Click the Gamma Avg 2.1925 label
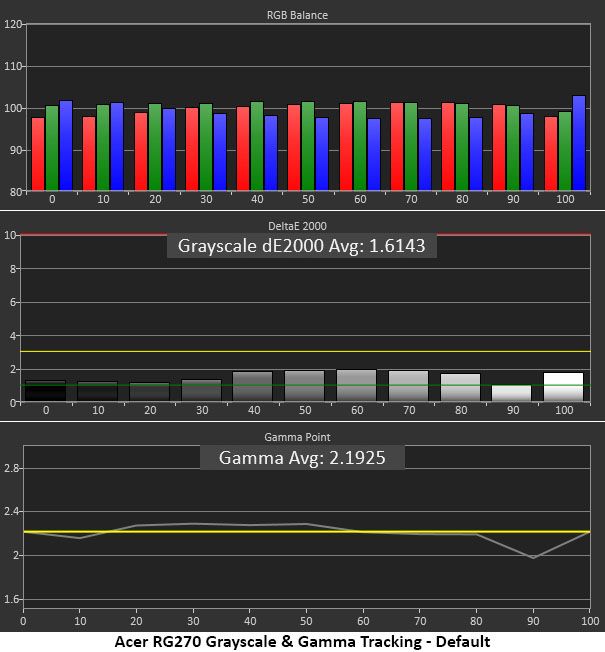Viewport: 605px width, 652px height. click(302, 457)
